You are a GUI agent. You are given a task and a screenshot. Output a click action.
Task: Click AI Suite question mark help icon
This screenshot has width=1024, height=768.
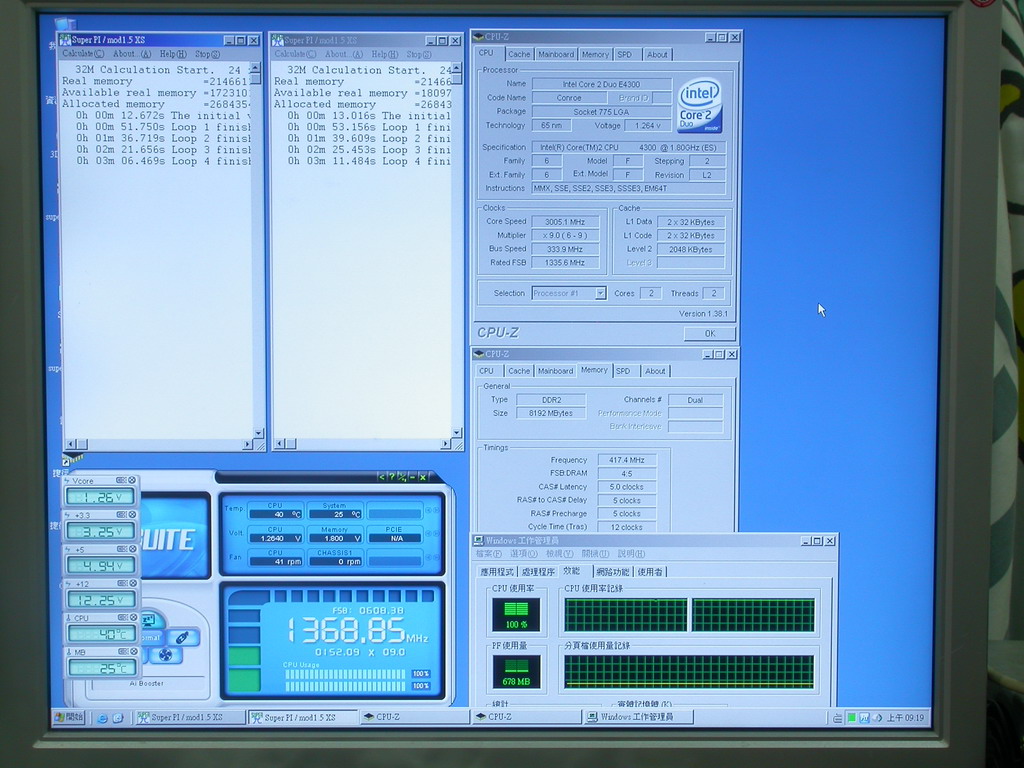[x=391, y=477]
